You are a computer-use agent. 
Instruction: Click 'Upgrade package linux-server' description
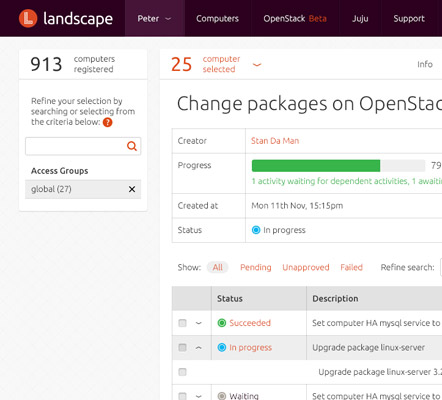(x=368, y=347)
